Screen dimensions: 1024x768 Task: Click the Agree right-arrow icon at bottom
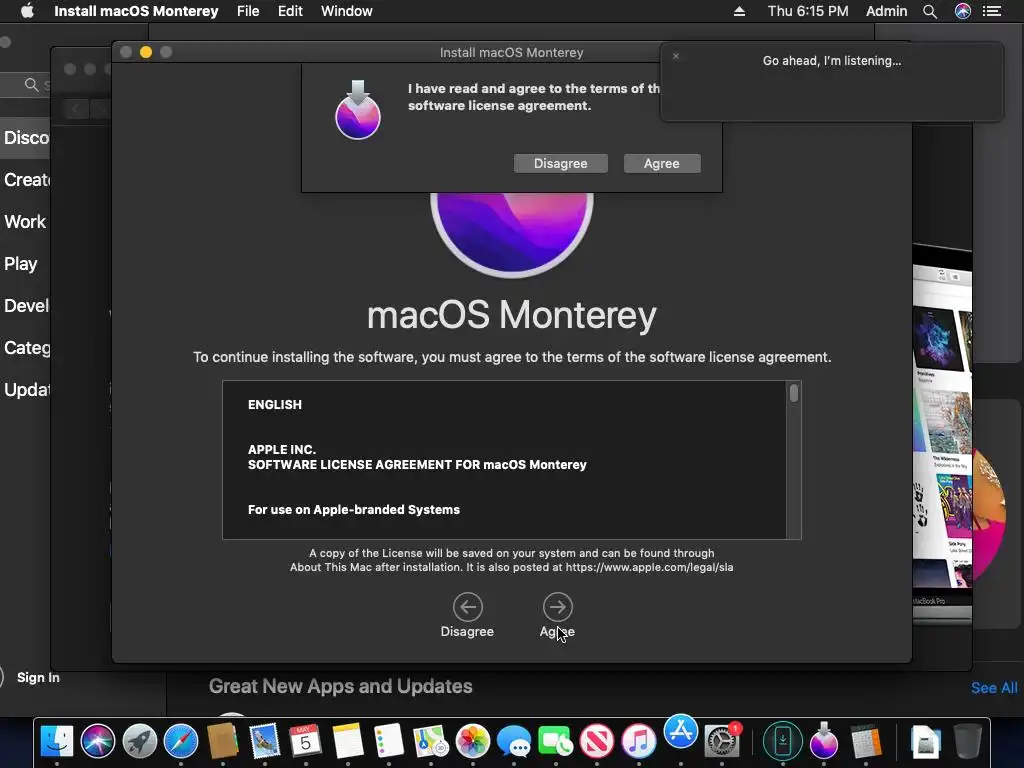tap(557, 607)
